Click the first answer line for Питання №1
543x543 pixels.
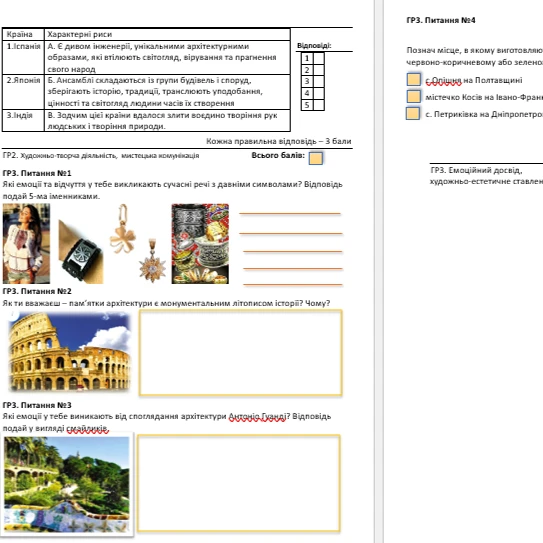coord(290,214)
